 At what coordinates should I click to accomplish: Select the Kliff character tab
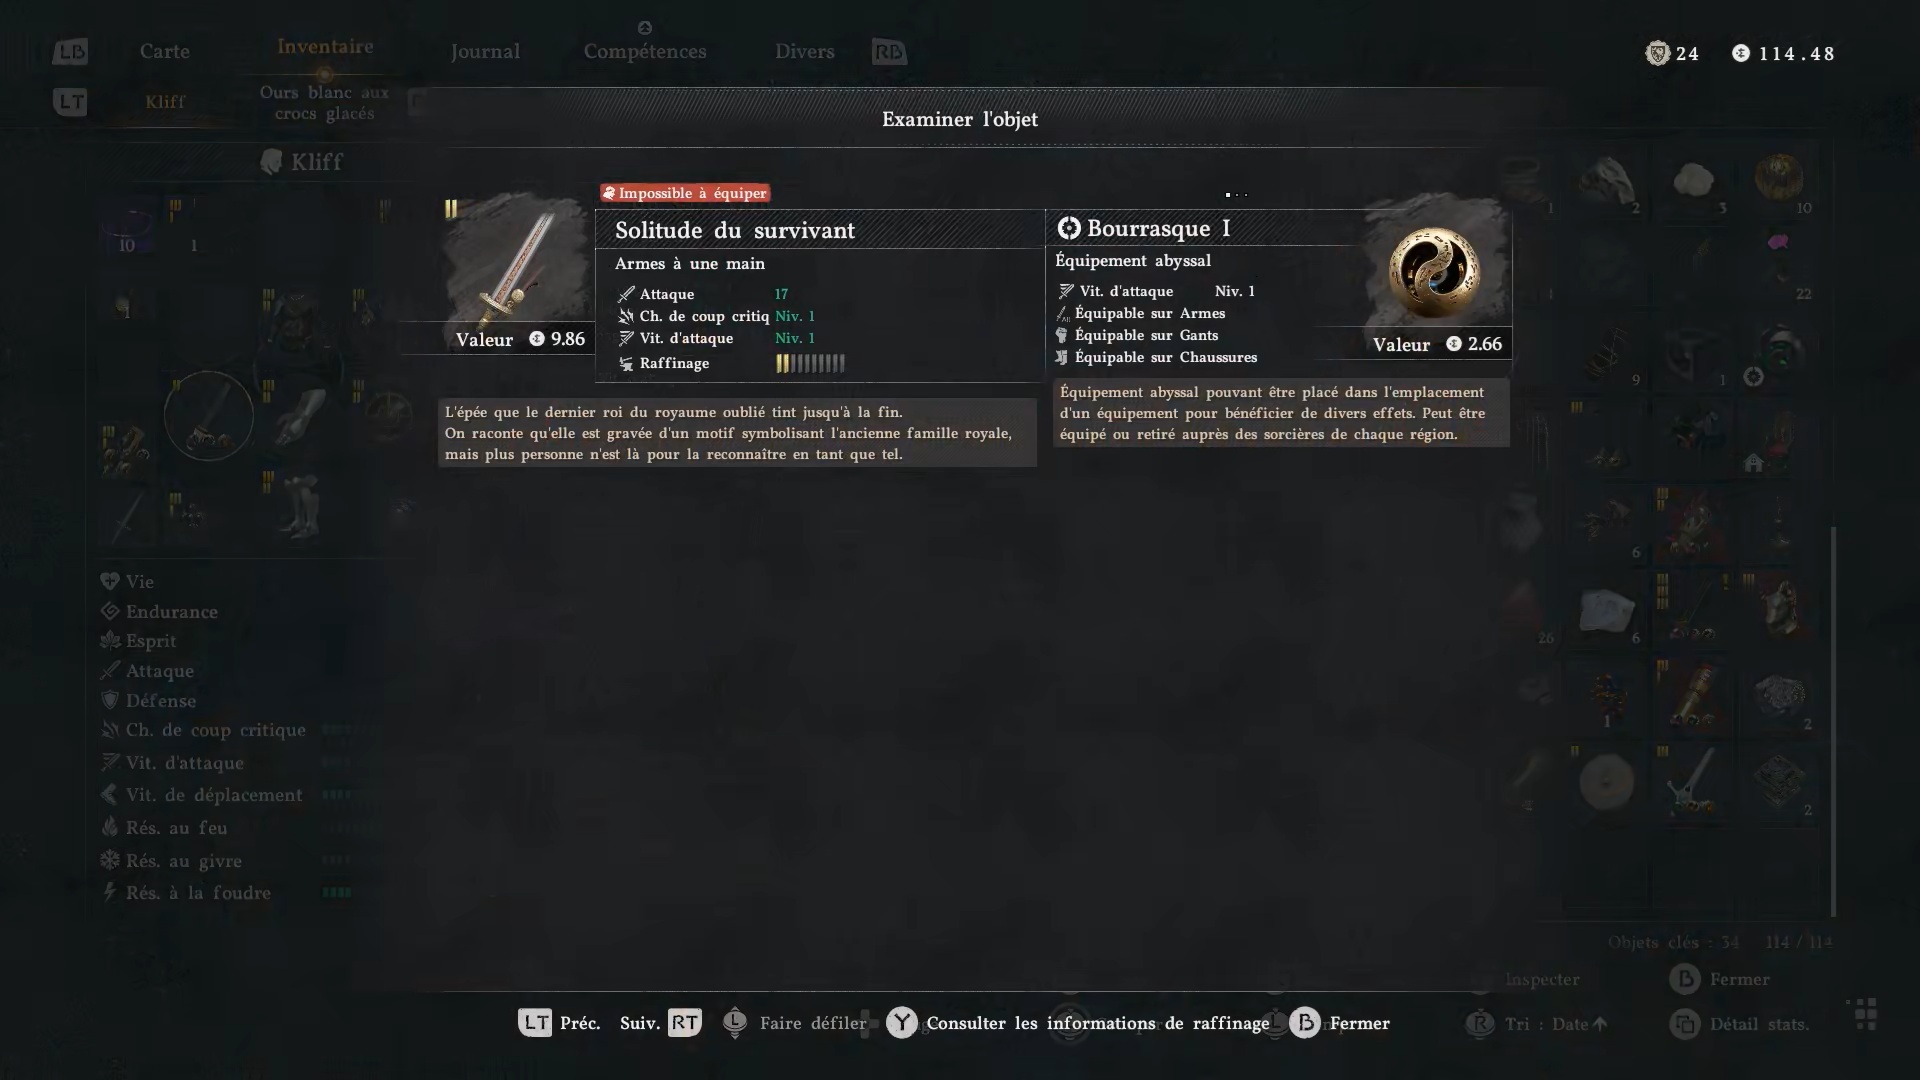click(x=165, y=101)
